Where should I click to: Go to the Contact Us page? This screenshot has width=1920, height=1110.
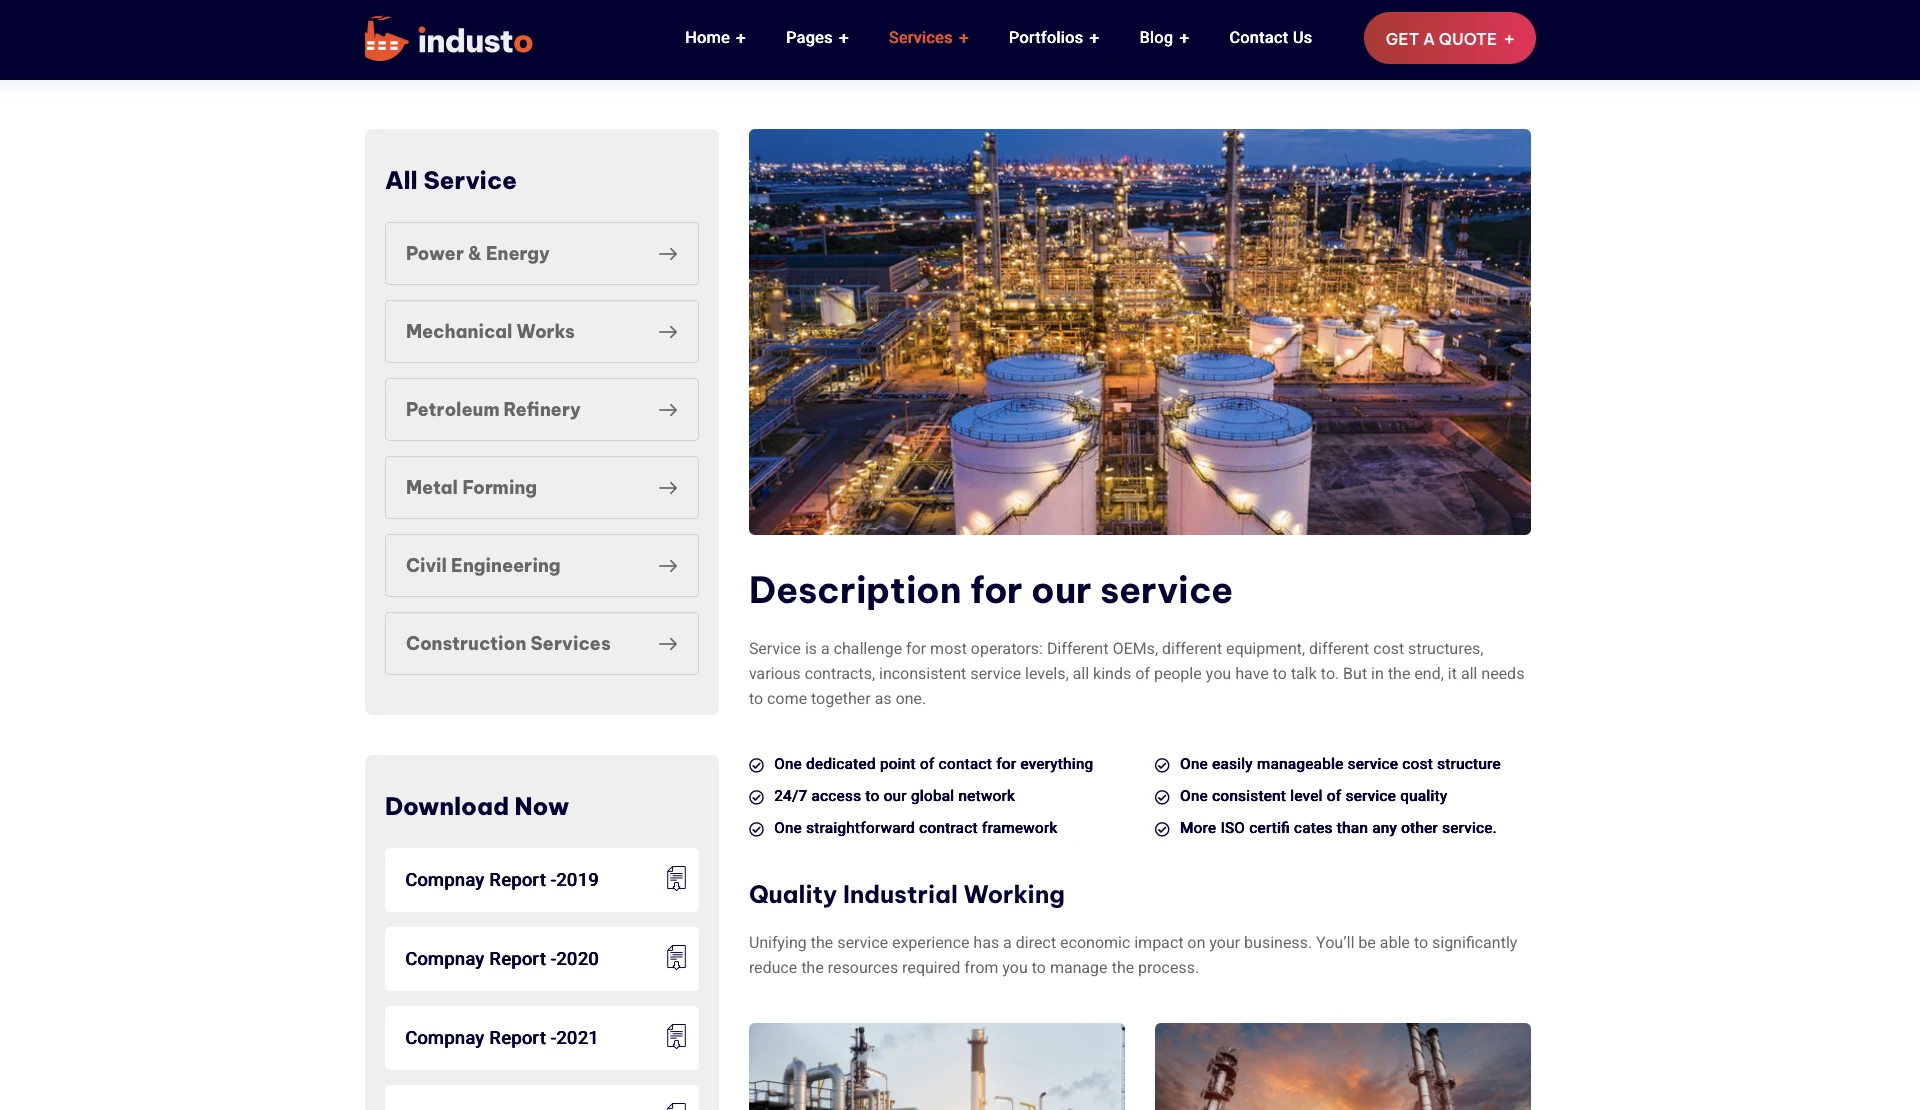(x=1270, y=38)
